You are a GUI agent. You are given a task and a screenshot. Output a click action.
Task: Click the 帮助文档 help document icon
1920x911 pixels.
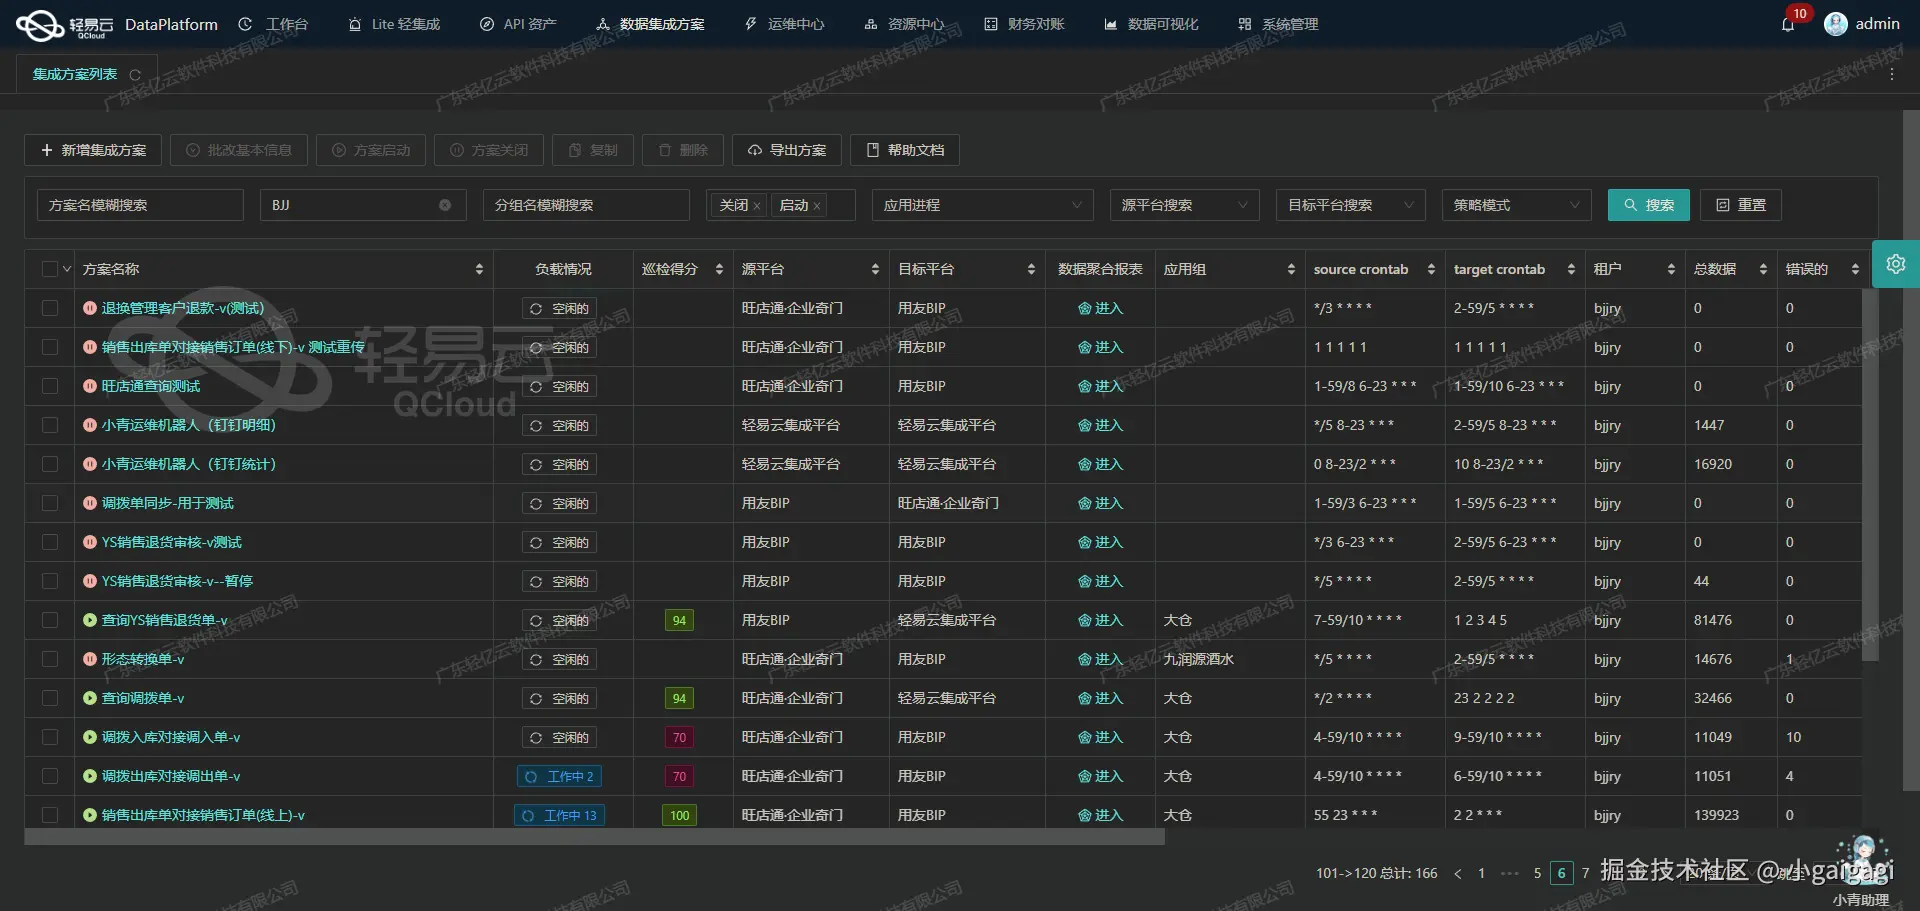point(871,150)
